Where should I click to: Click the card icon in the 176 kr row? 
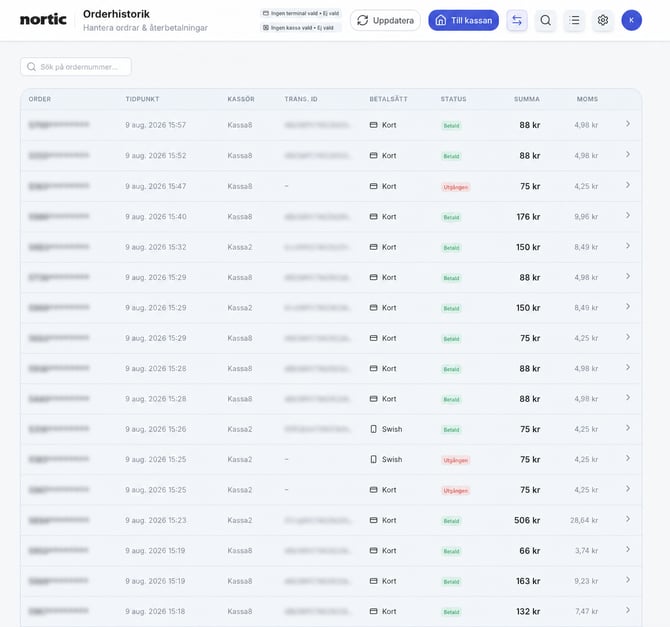click(x=373, y=216)
